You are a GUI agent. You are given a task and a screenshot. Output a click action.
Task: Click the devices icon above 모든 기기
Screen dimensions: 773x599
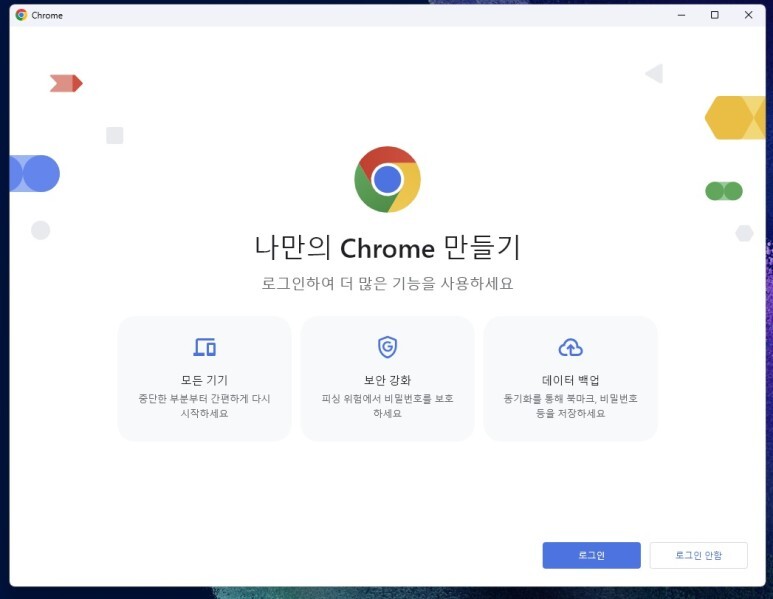tap(205, 347)
